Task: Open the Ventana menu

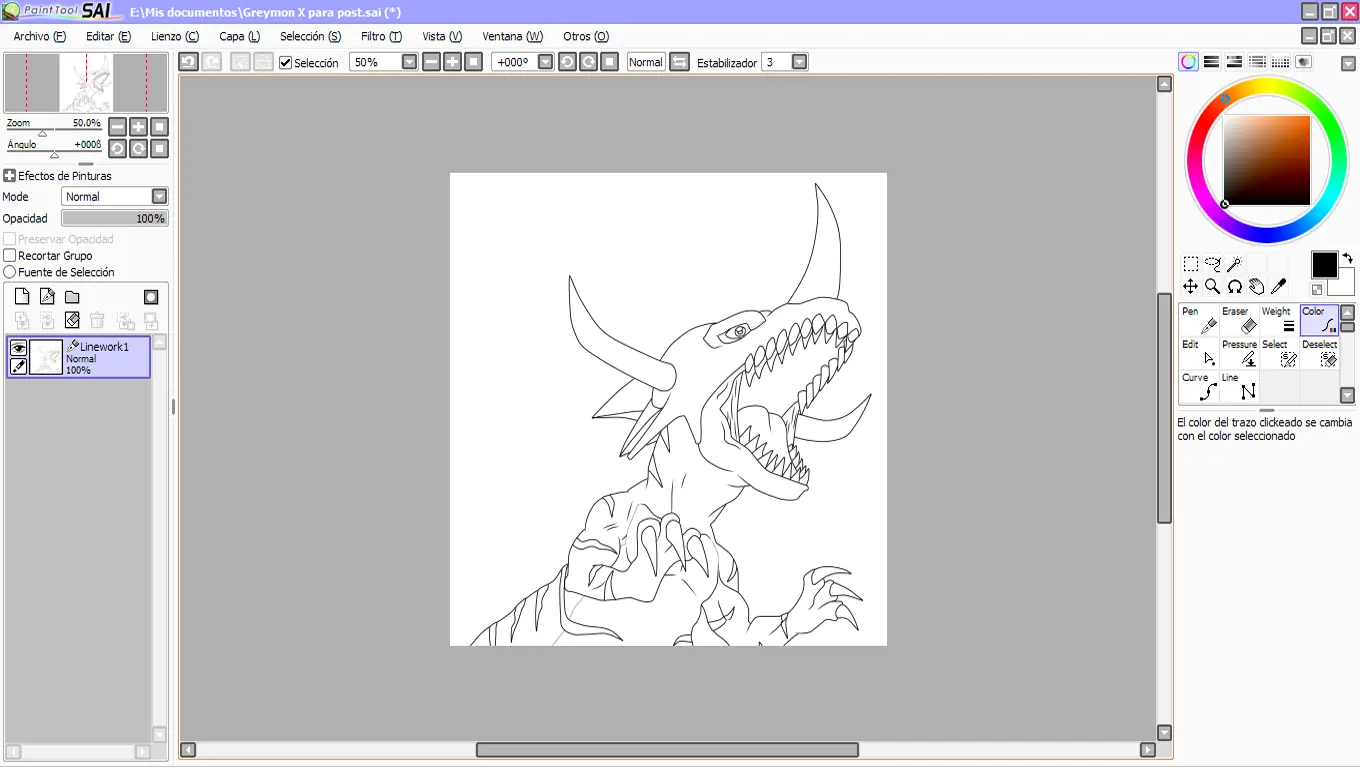Action: 513,36
